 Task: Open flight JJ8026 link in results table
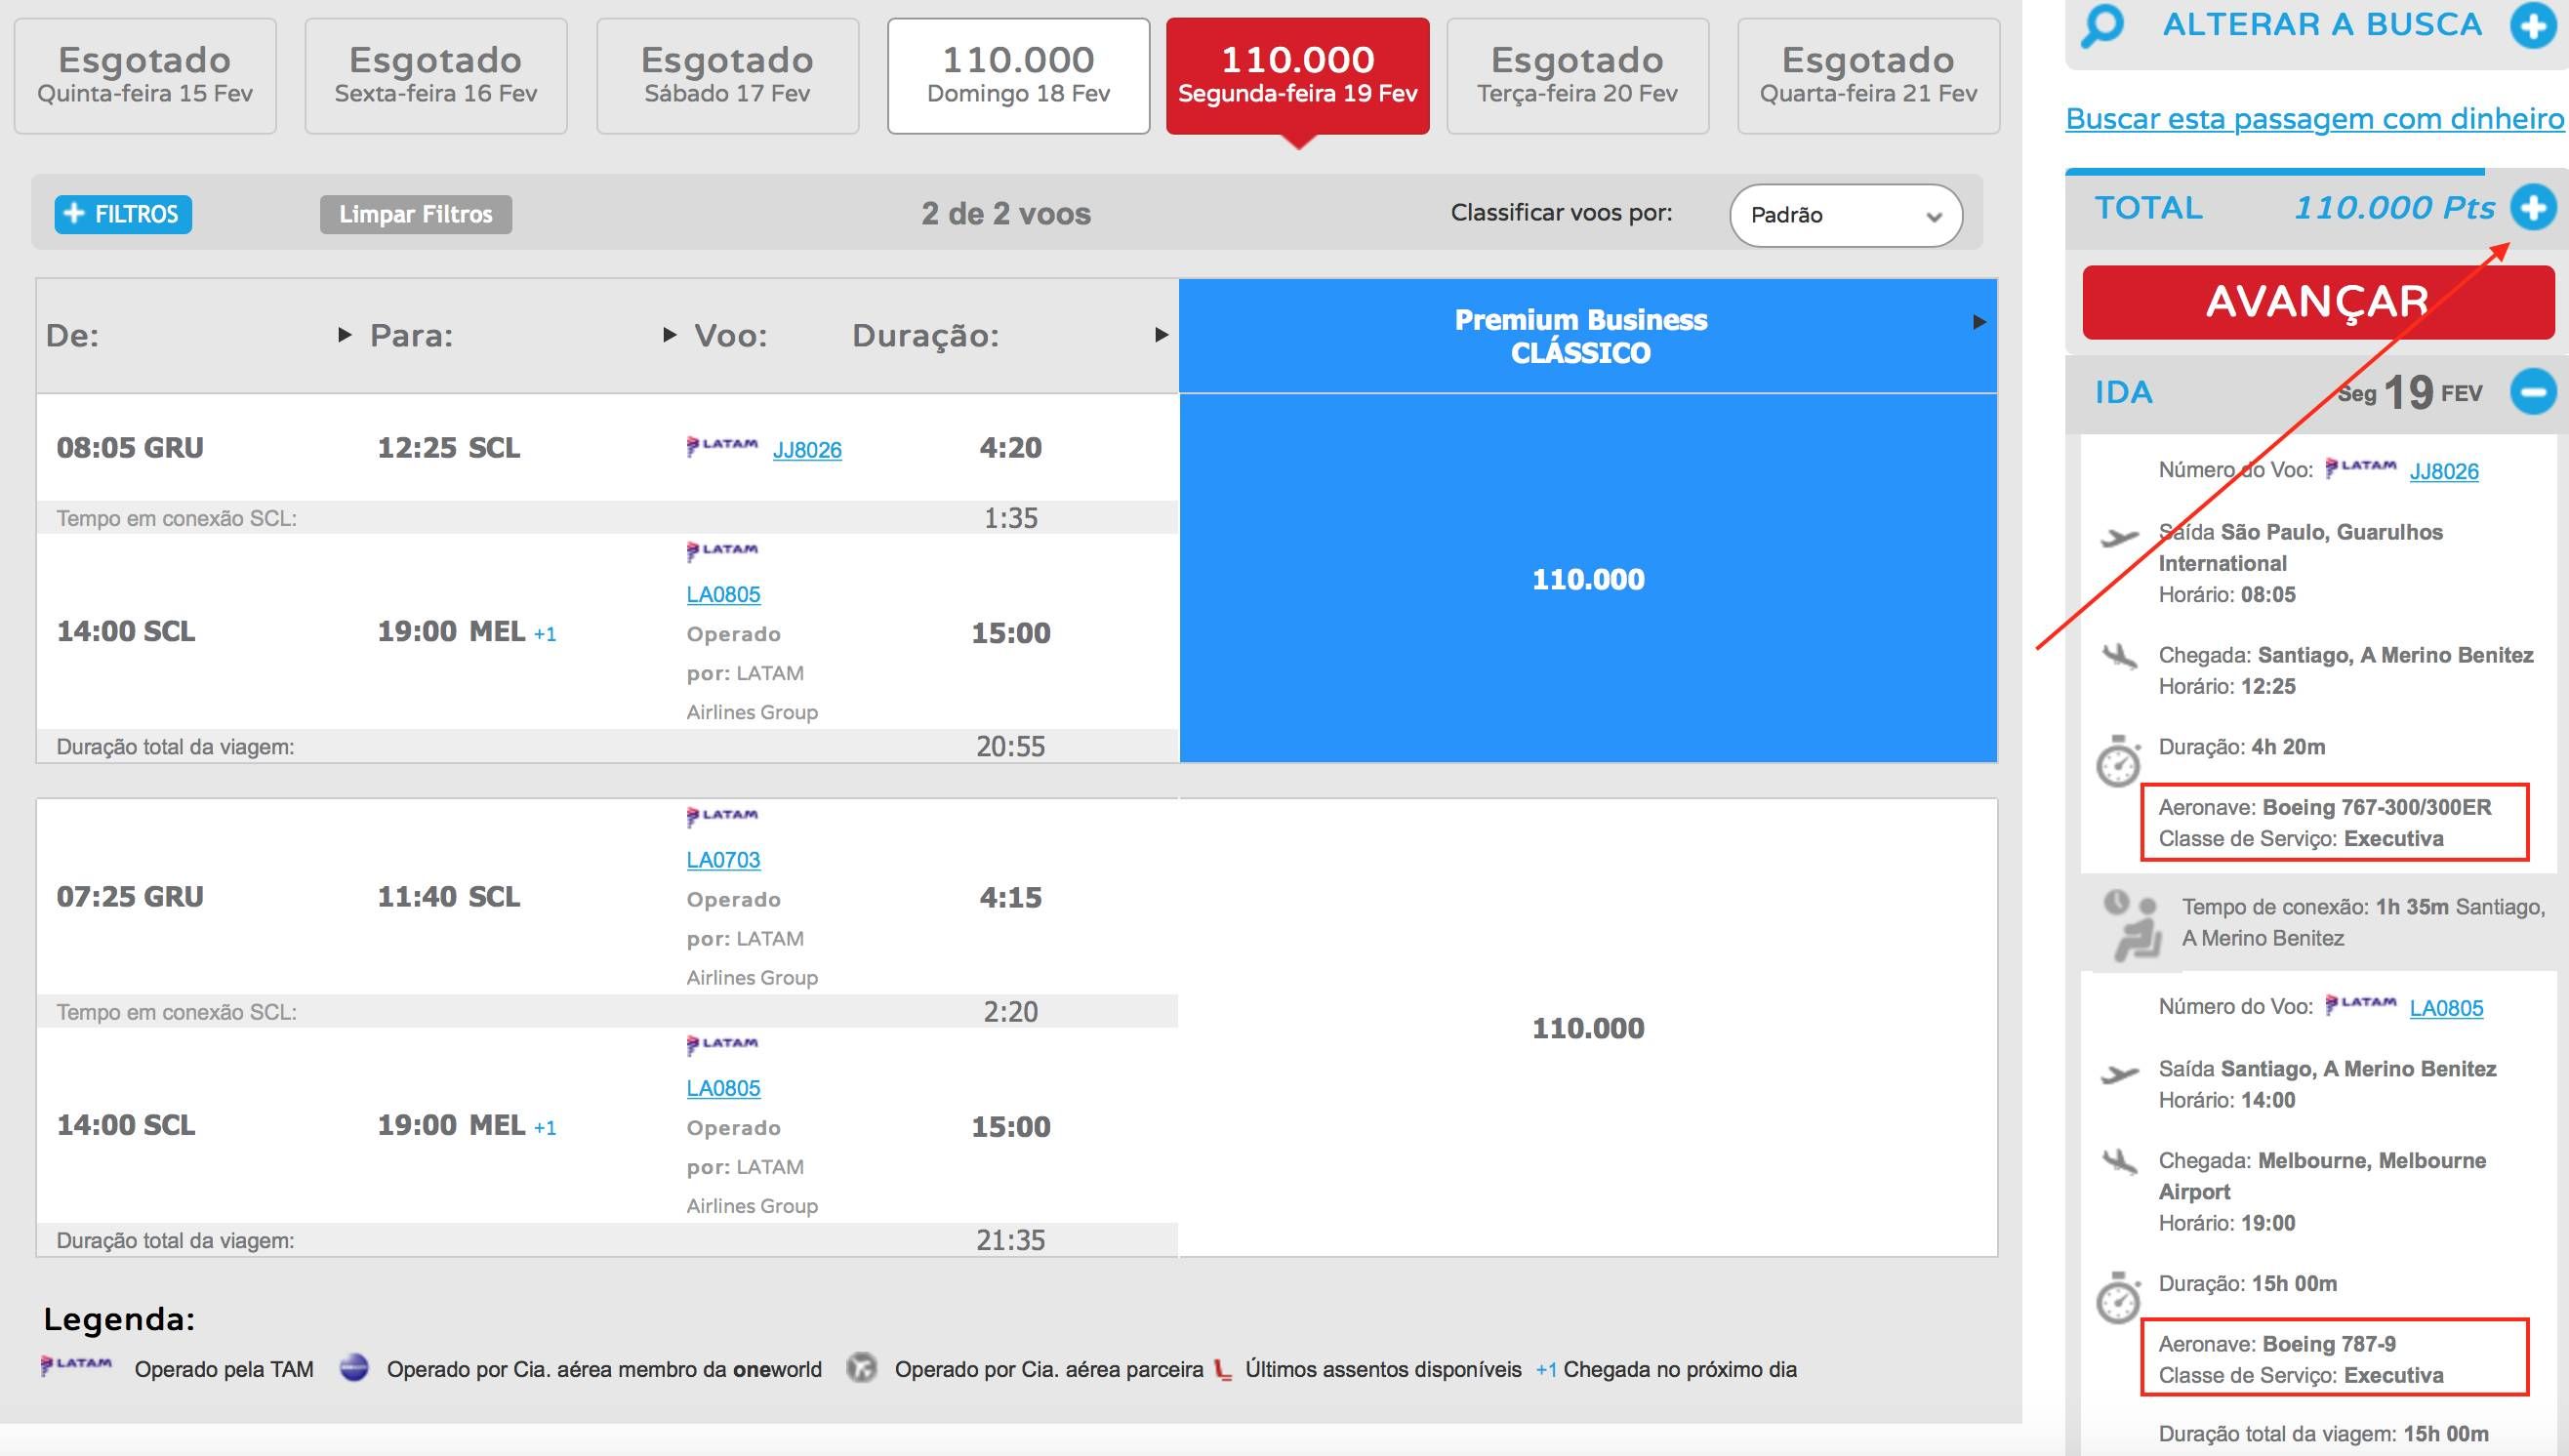pyautogui.click(x=807, y=450)
